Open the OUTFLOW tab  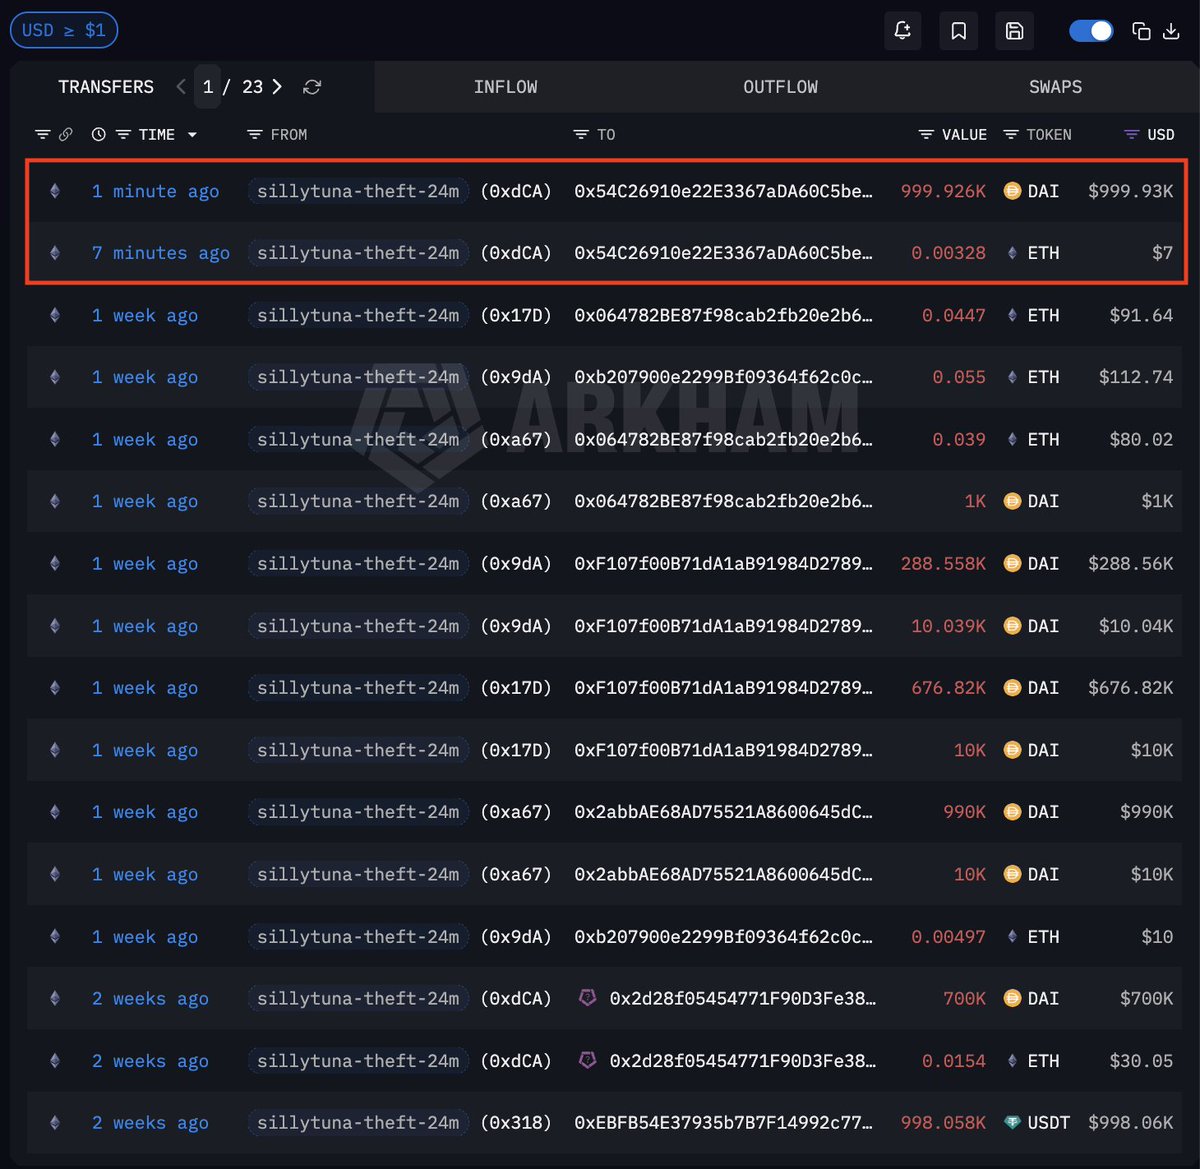pyautogui.click(x=780, y=87)
